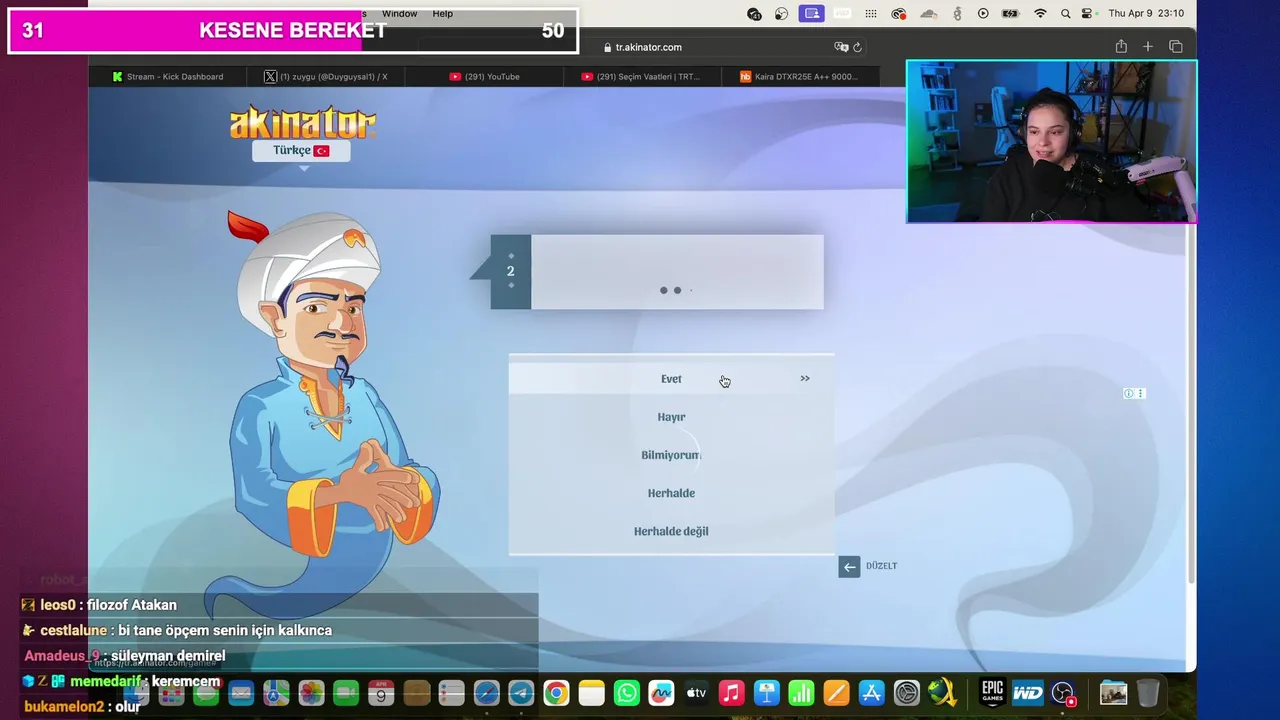Open a new tab with plus icon
This screenshot has height=720, width=1280.
point(1148,46)
